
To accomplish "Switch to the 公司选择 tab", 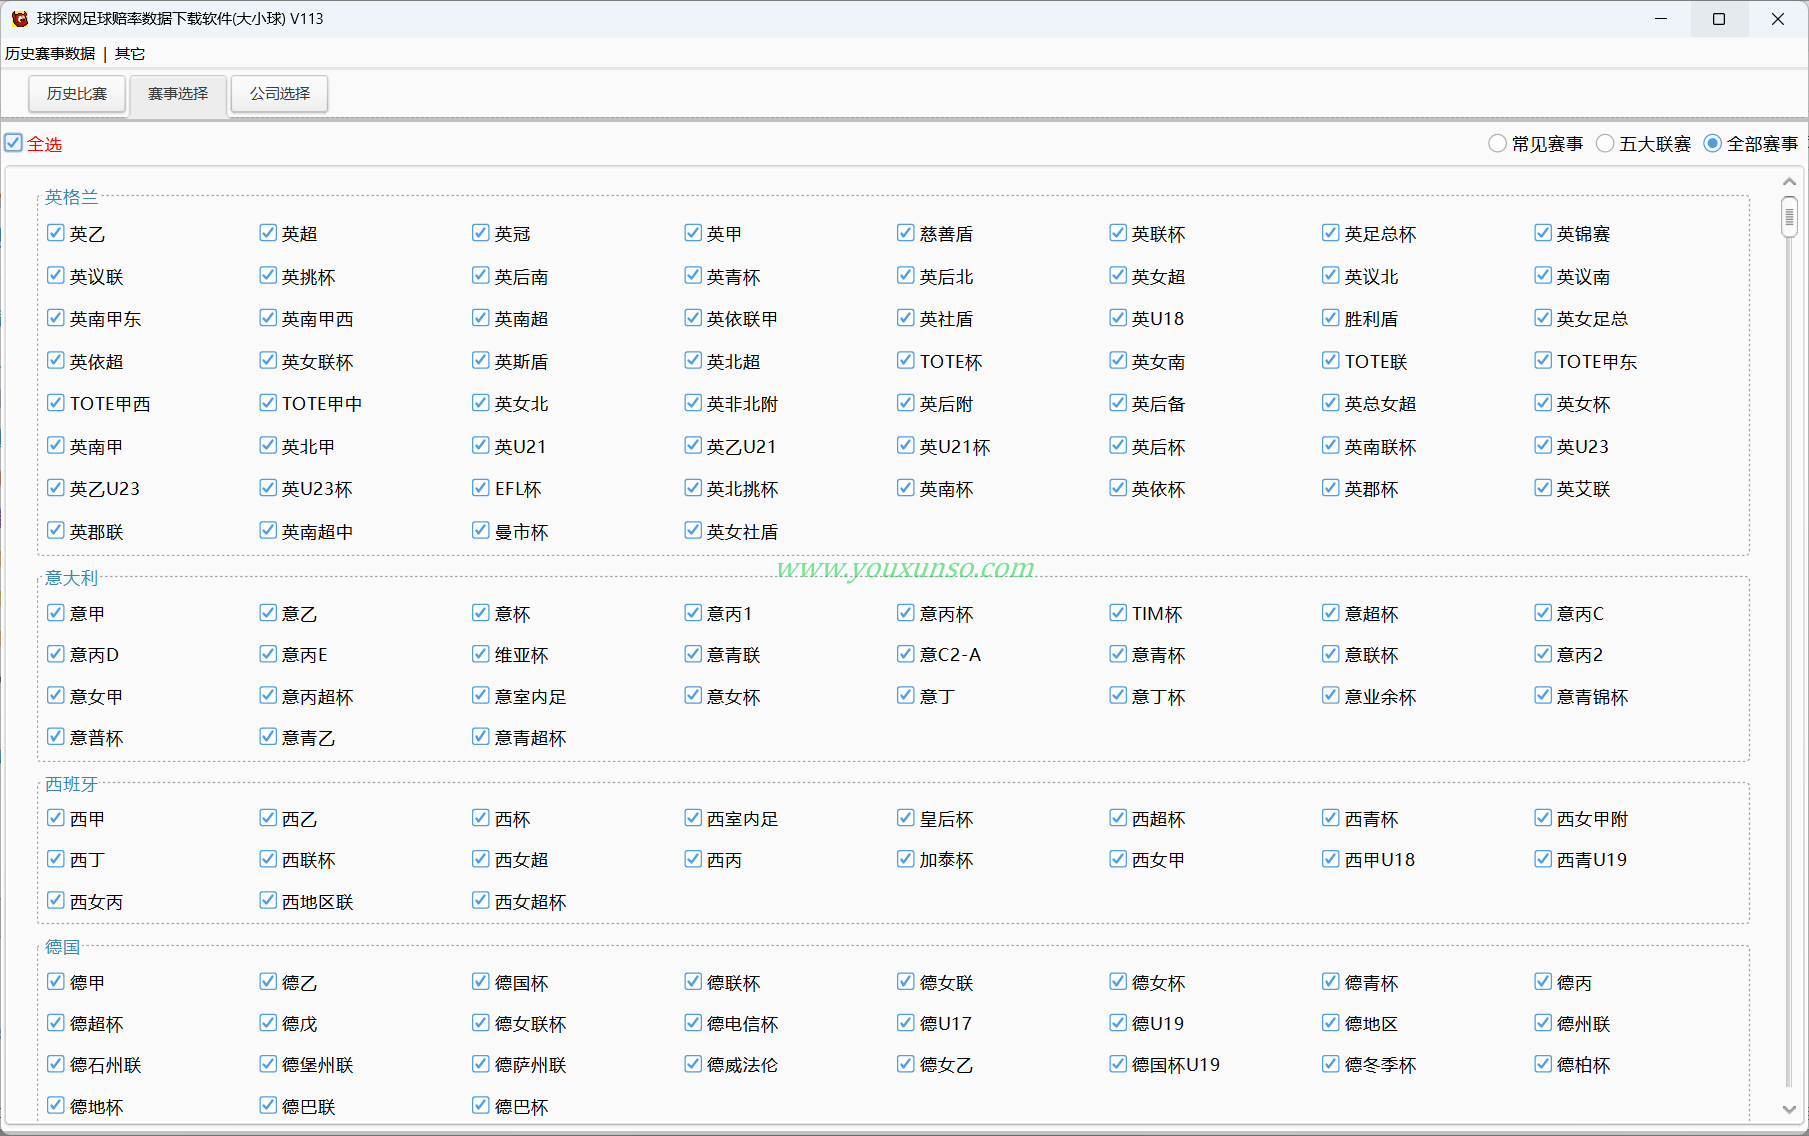I will (x=280, y=94).
